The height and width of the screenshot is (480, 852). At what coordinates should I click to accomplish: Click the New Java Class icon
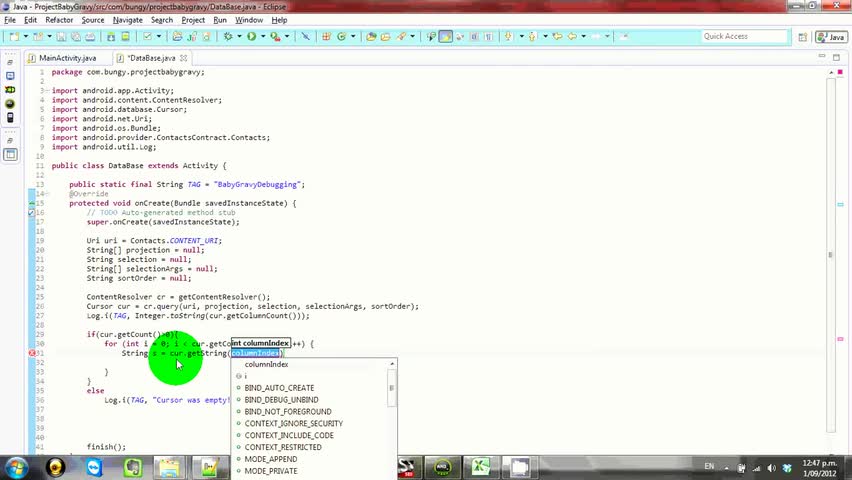coord(341,36)
